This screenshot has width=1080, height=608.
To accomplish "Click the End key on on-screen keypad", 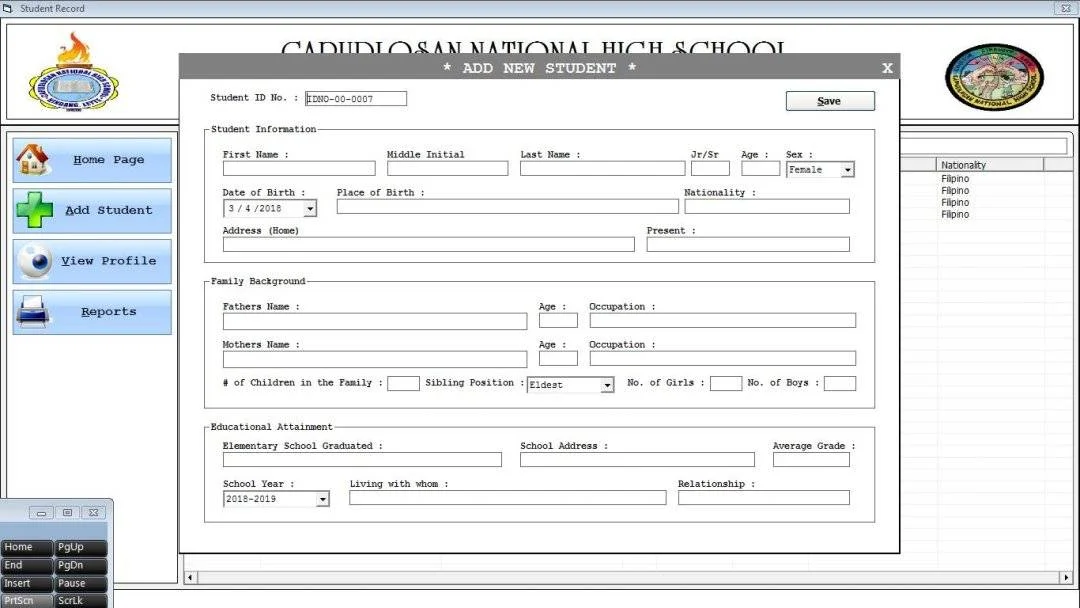I will [x=27, y=565].
